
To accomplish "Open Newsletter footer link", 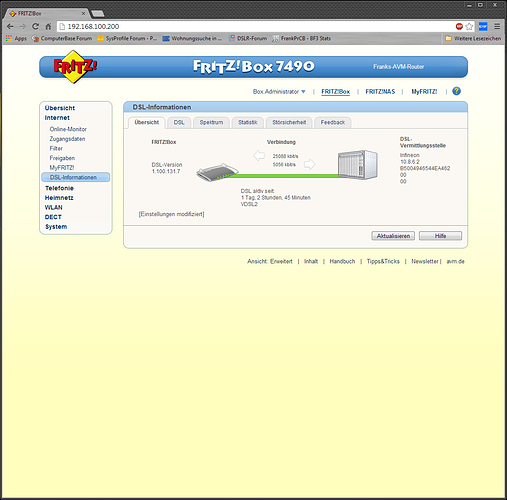I will coord(425,261).
